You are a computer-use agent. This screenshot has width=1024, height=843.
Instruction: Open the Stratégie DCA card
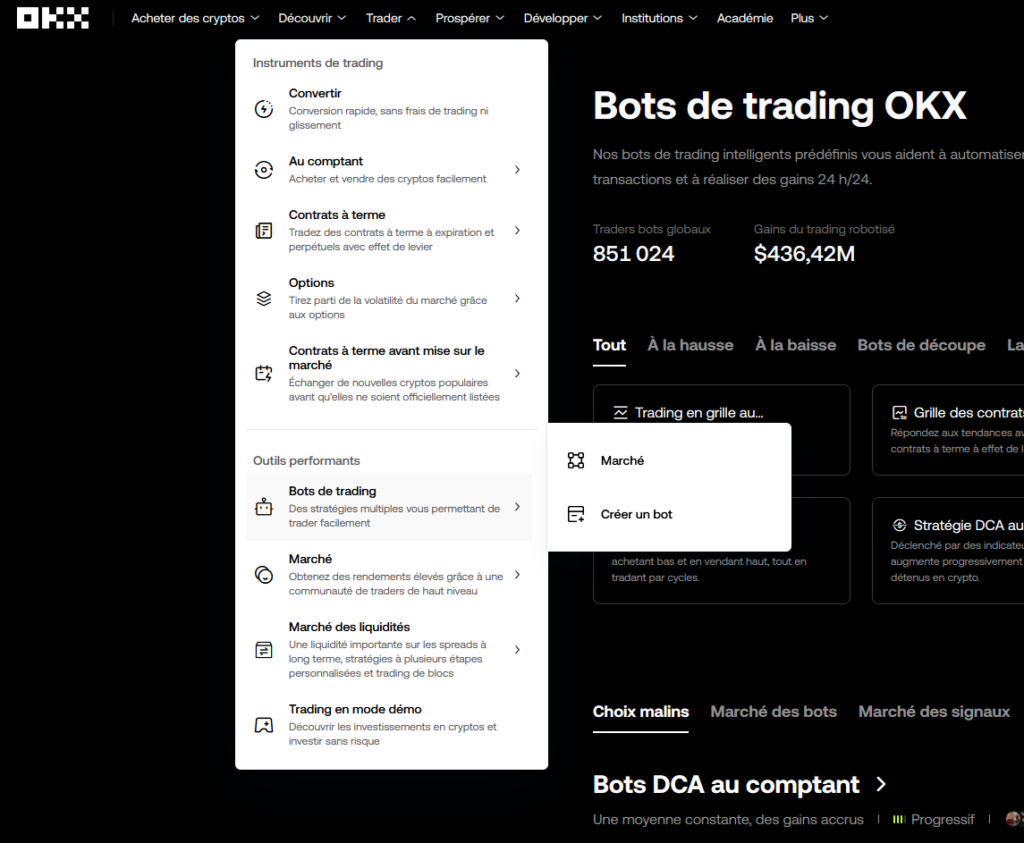[x=948, y=550]
